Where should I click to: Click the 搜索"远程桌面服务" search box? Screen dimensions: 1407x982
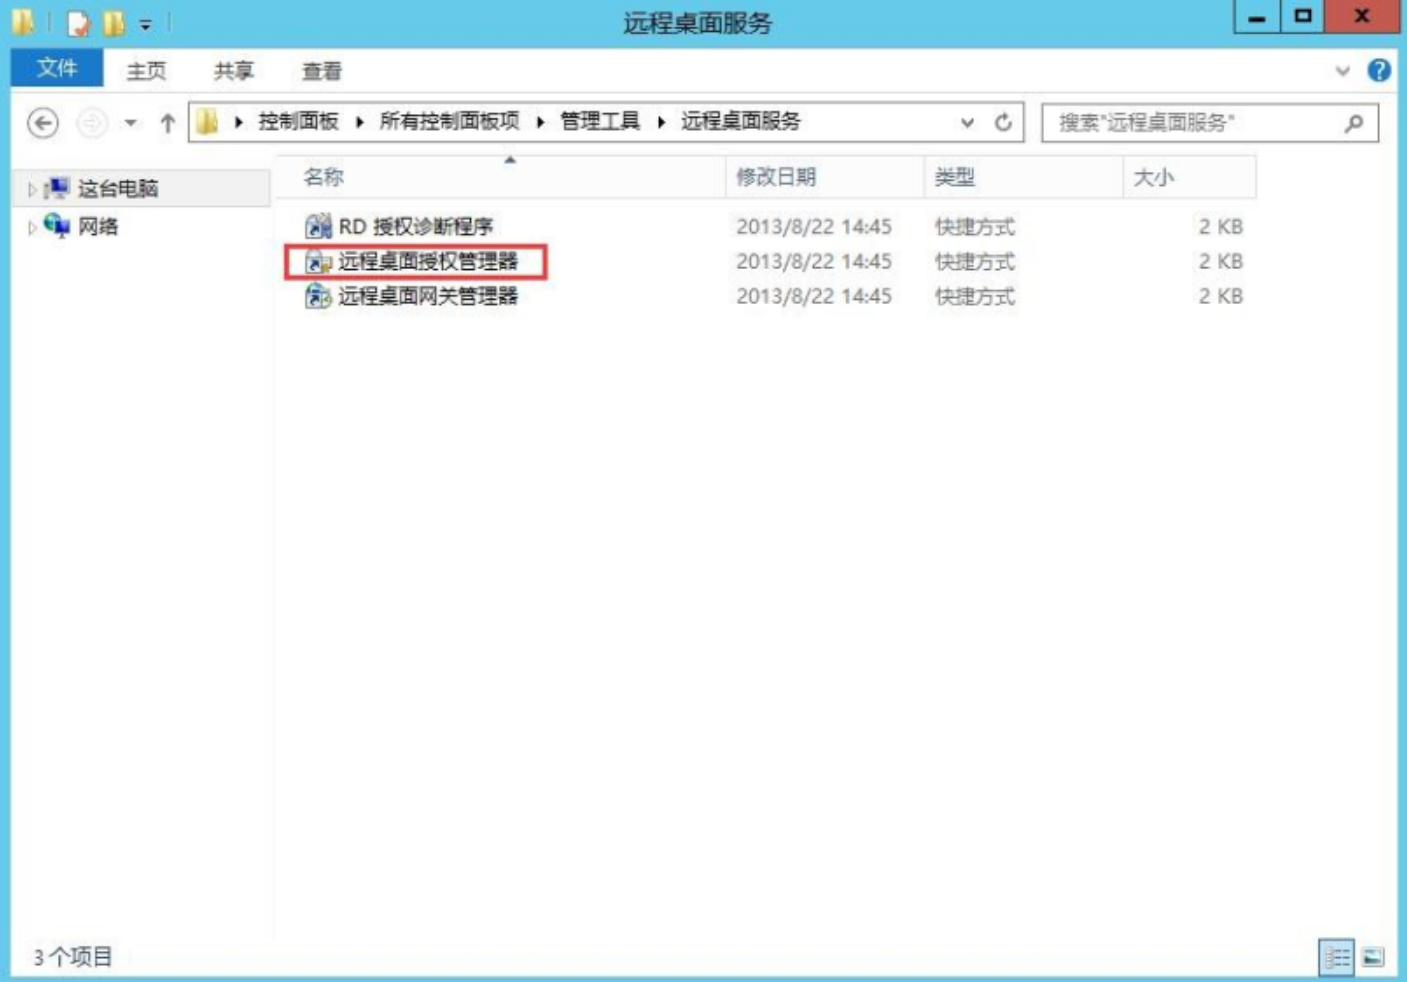coord(1210,123)
